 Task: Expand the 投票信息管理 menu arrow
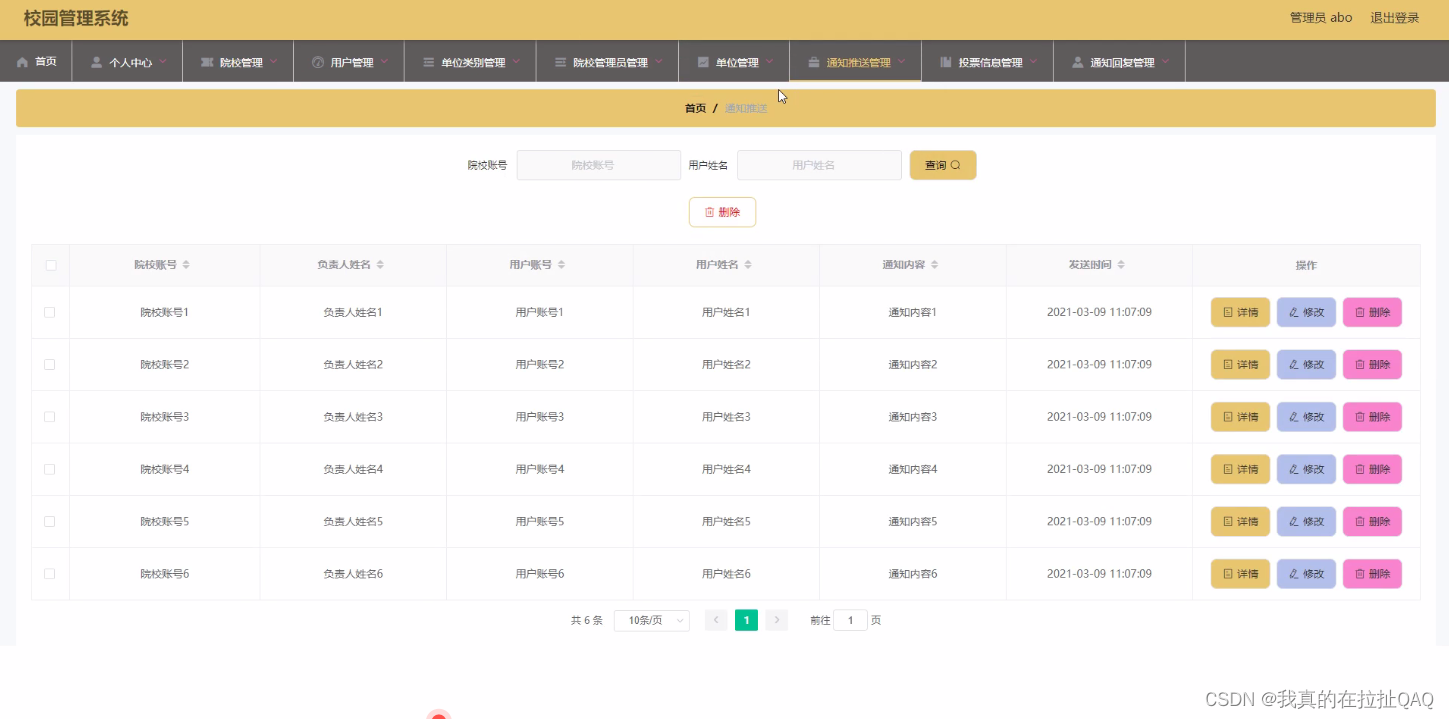1034,61
